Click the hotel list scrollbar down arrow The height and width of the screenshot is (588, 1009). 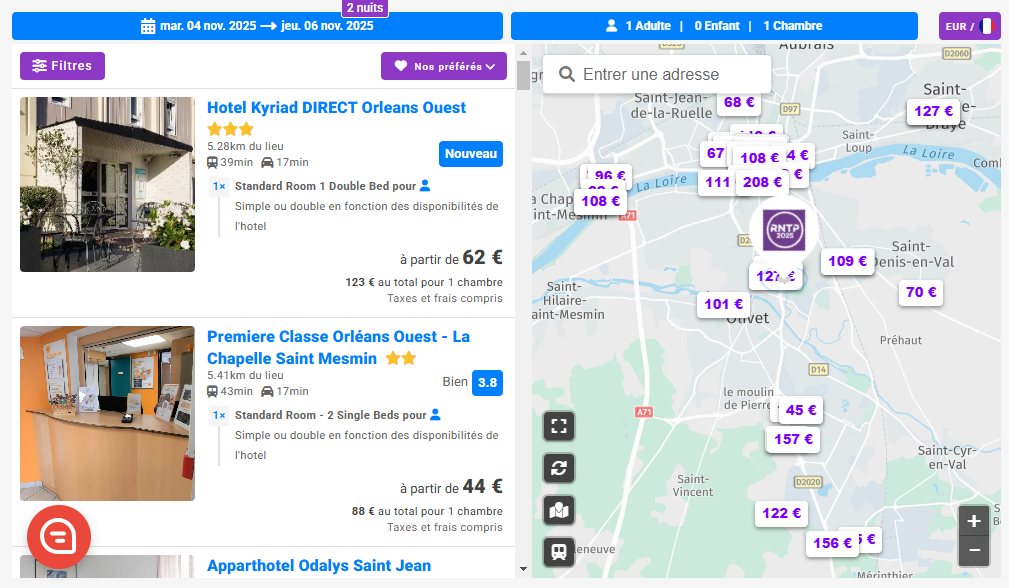click(x=523, y=569)
